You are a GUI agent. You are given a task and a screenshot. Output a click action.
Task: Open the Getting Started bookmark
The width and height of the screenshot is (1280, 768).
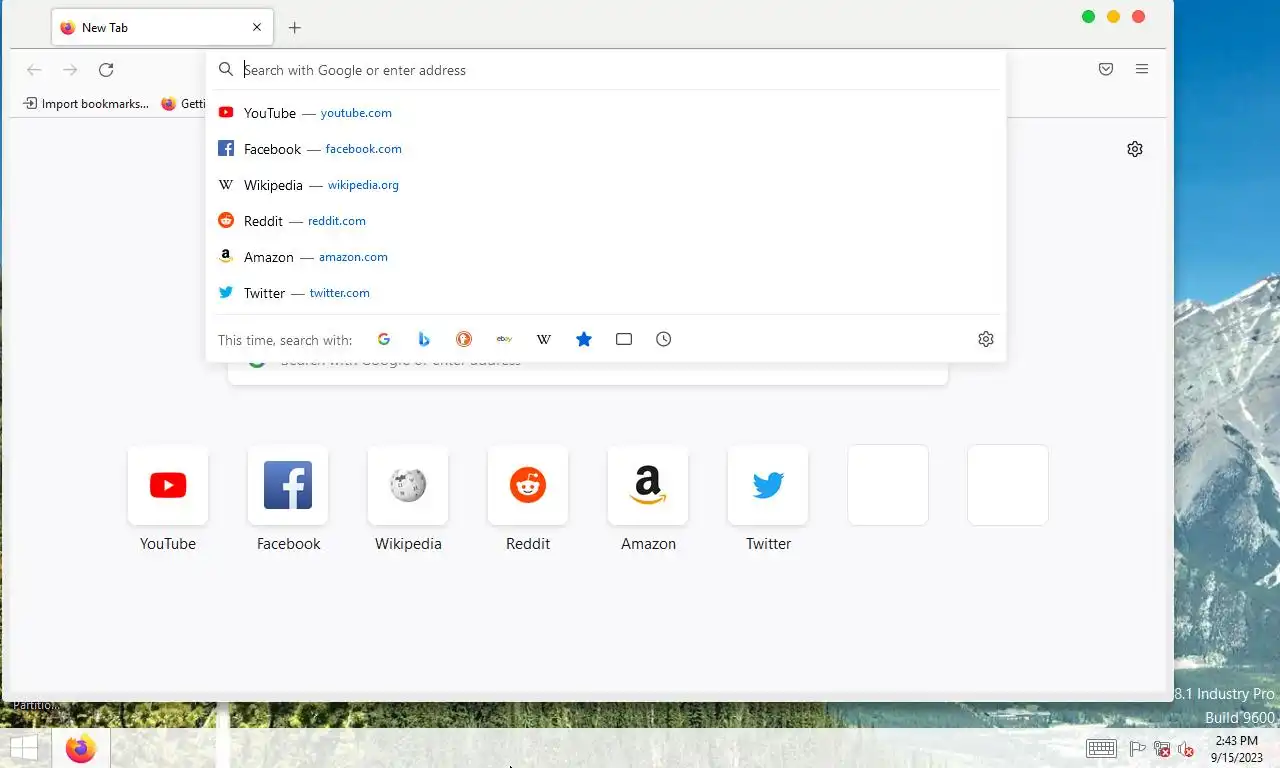click(183, 103)
